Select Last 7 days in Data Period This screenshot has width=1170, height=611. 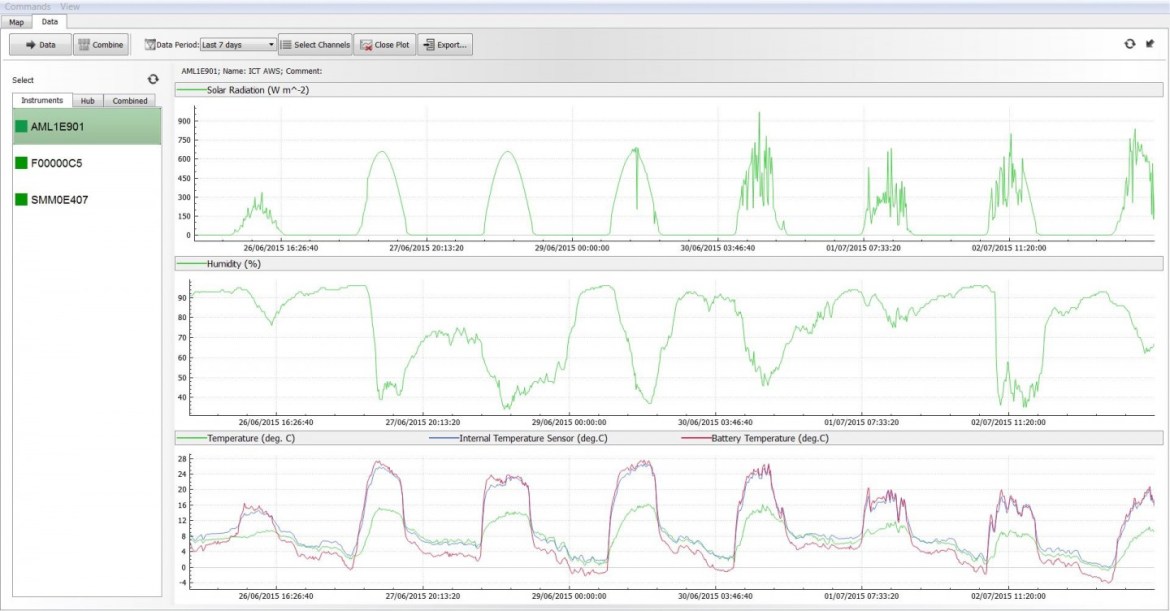click(230, 44)
